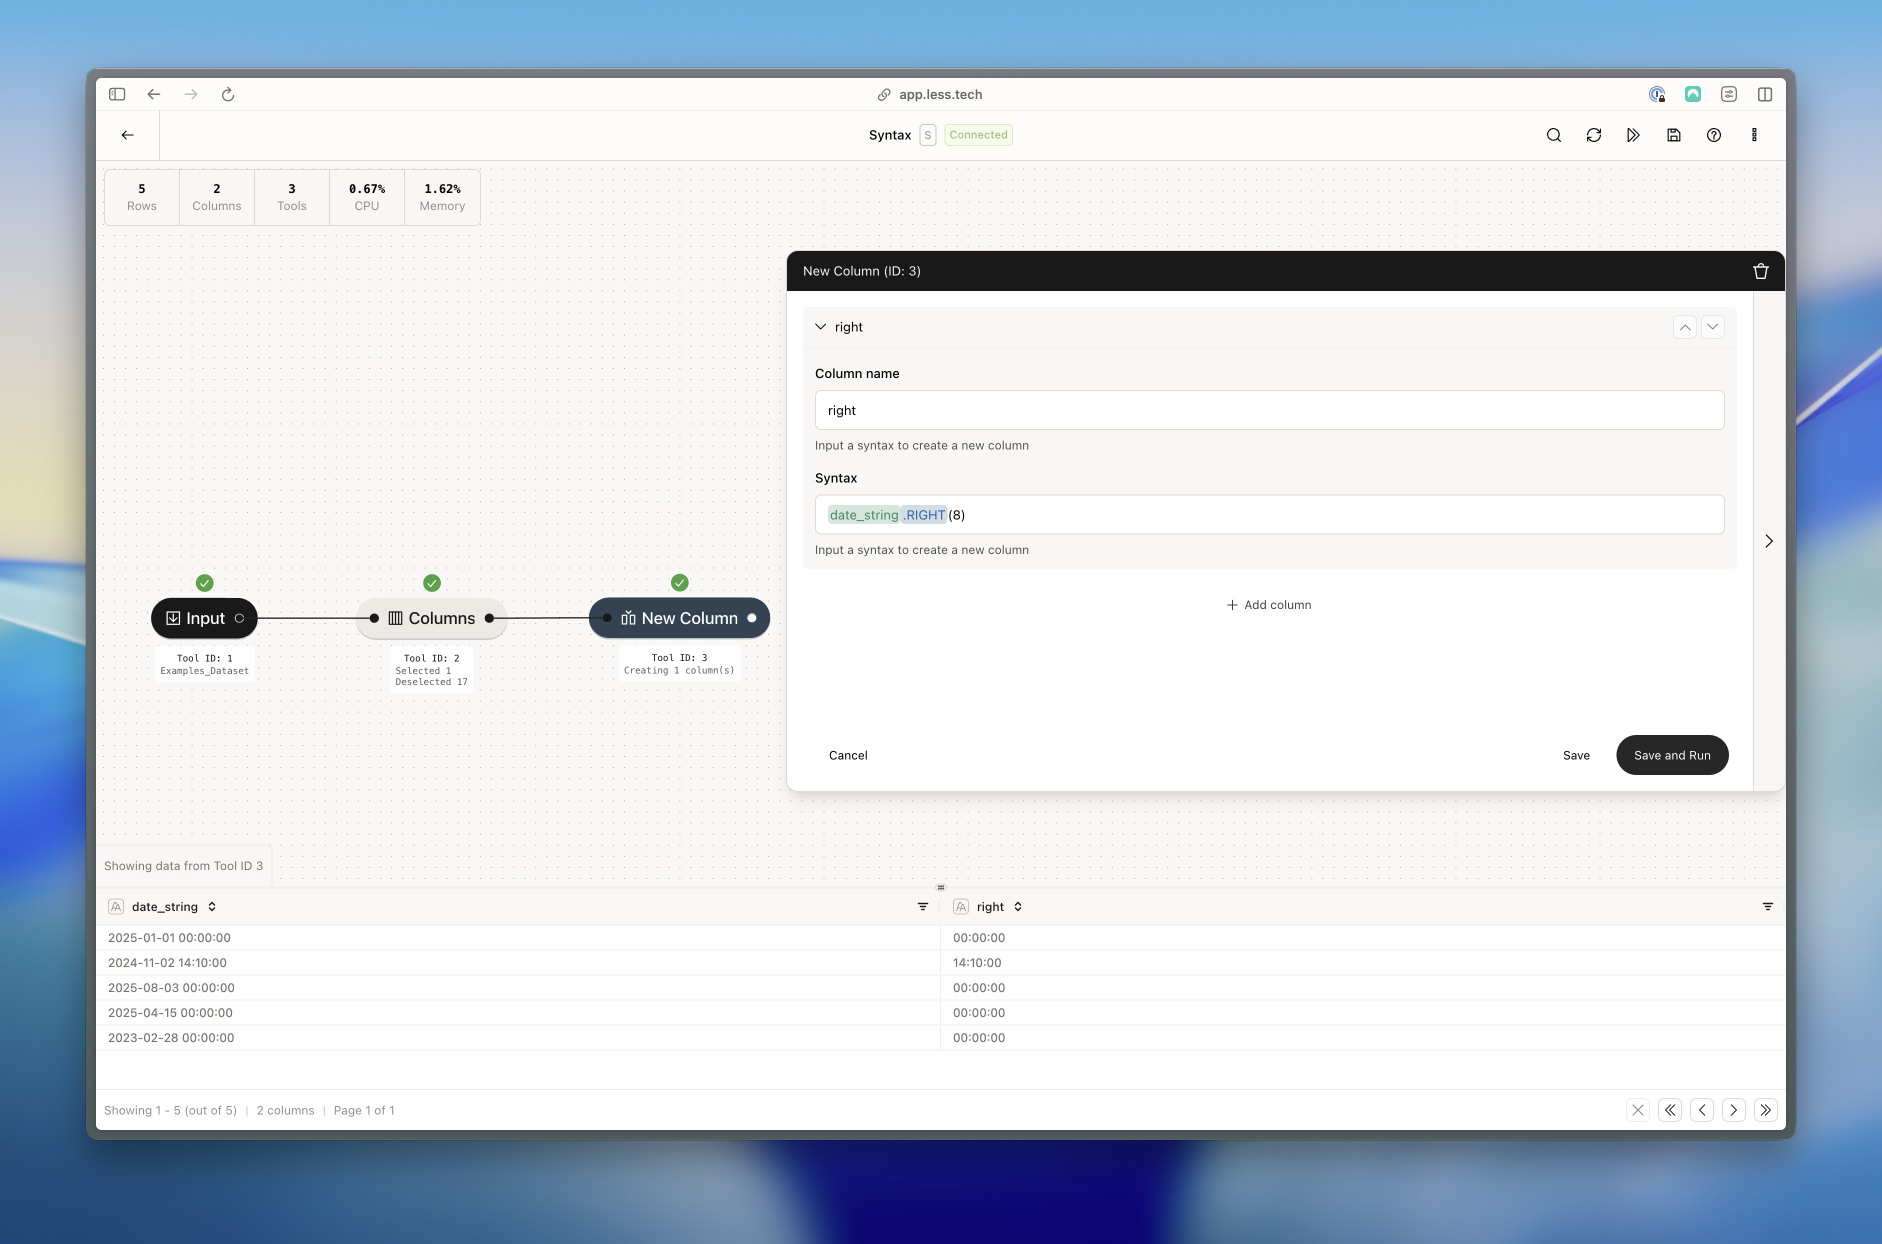Go to previous results page
The width and height of the screenshot is (1882, 1244).
[1702, 1110]
